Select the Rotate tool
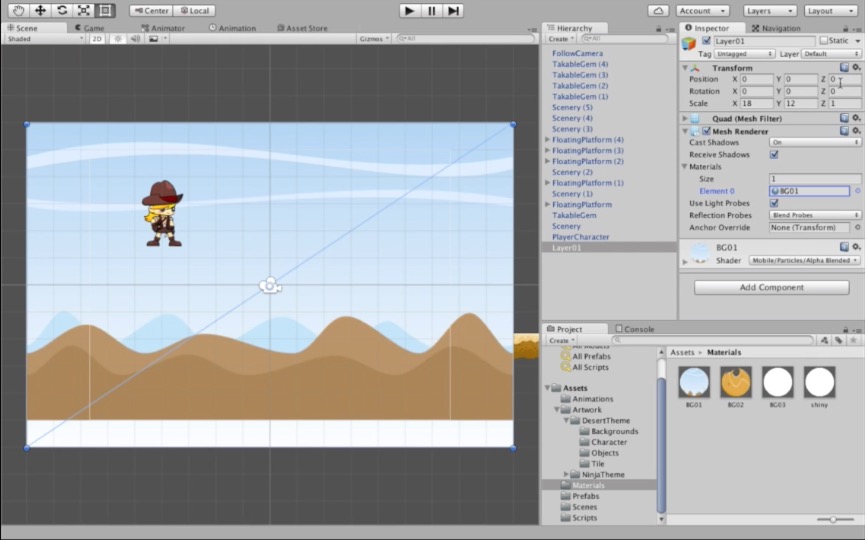 tap(62, 10)
